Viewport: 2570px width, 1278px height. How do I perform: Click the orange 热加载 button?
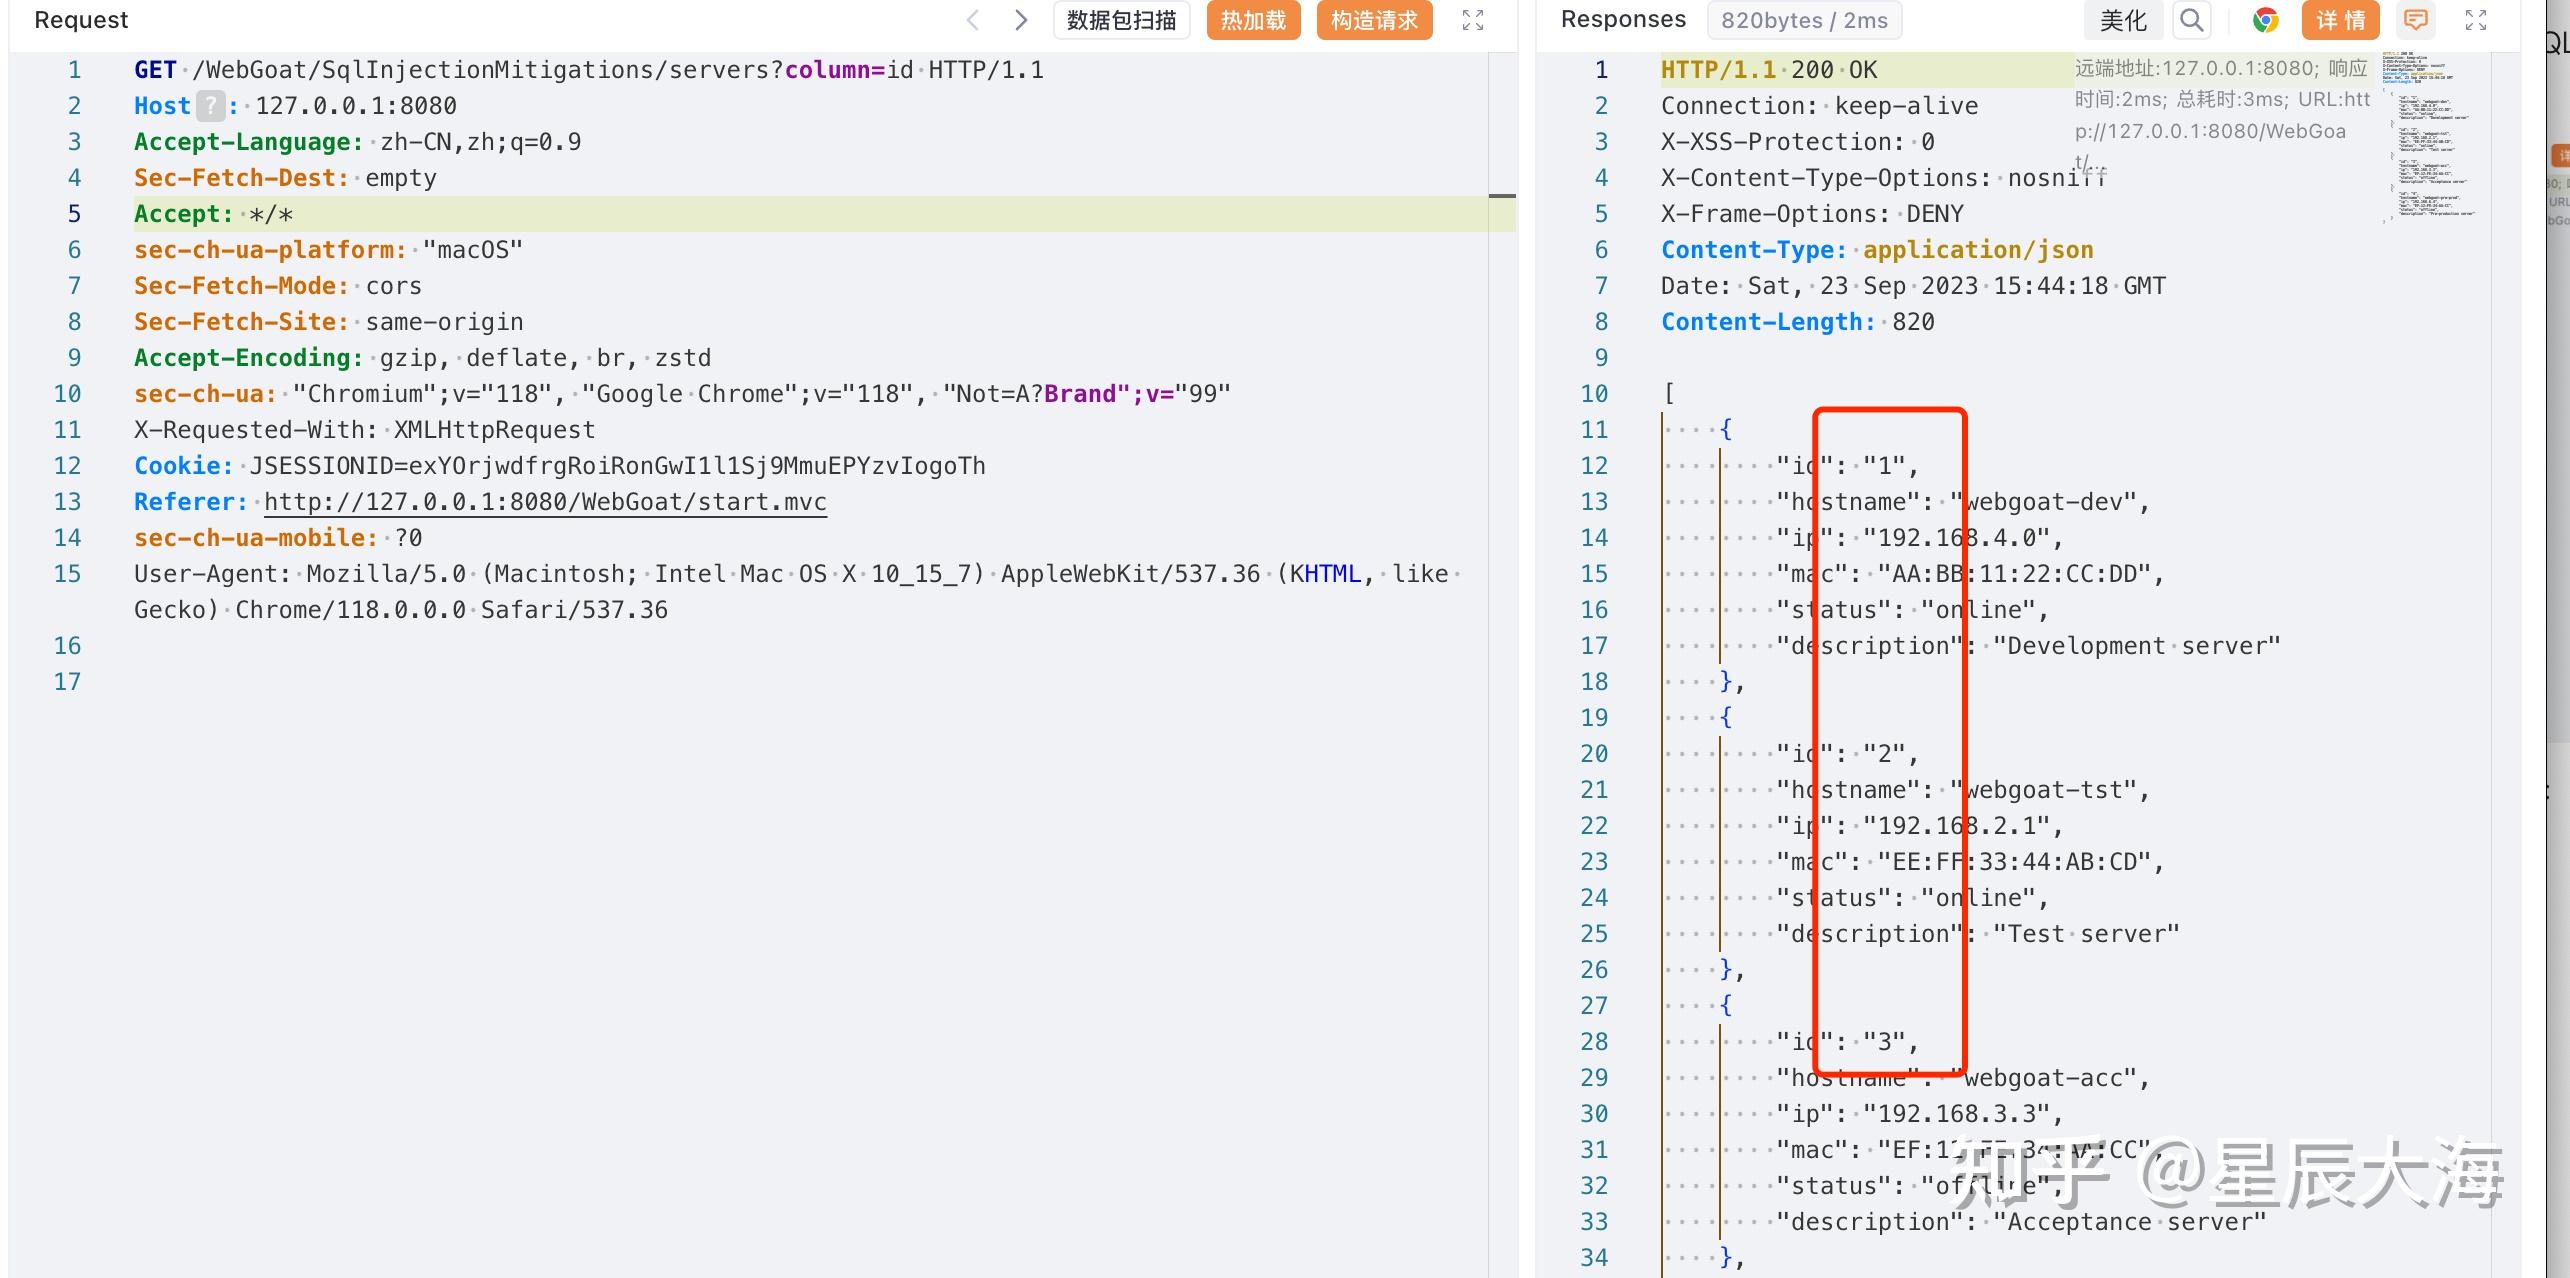[1253, 20]
